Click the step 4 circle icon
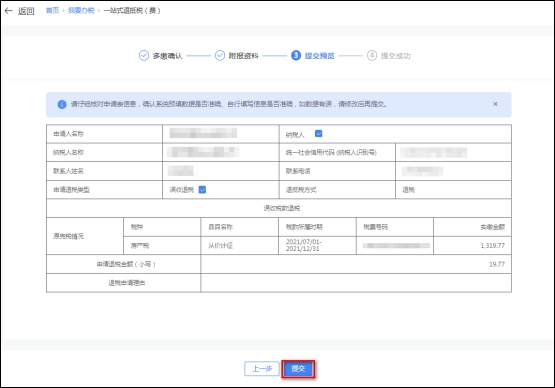This screenshot has width=555, height=388. [x=372, y=56]
